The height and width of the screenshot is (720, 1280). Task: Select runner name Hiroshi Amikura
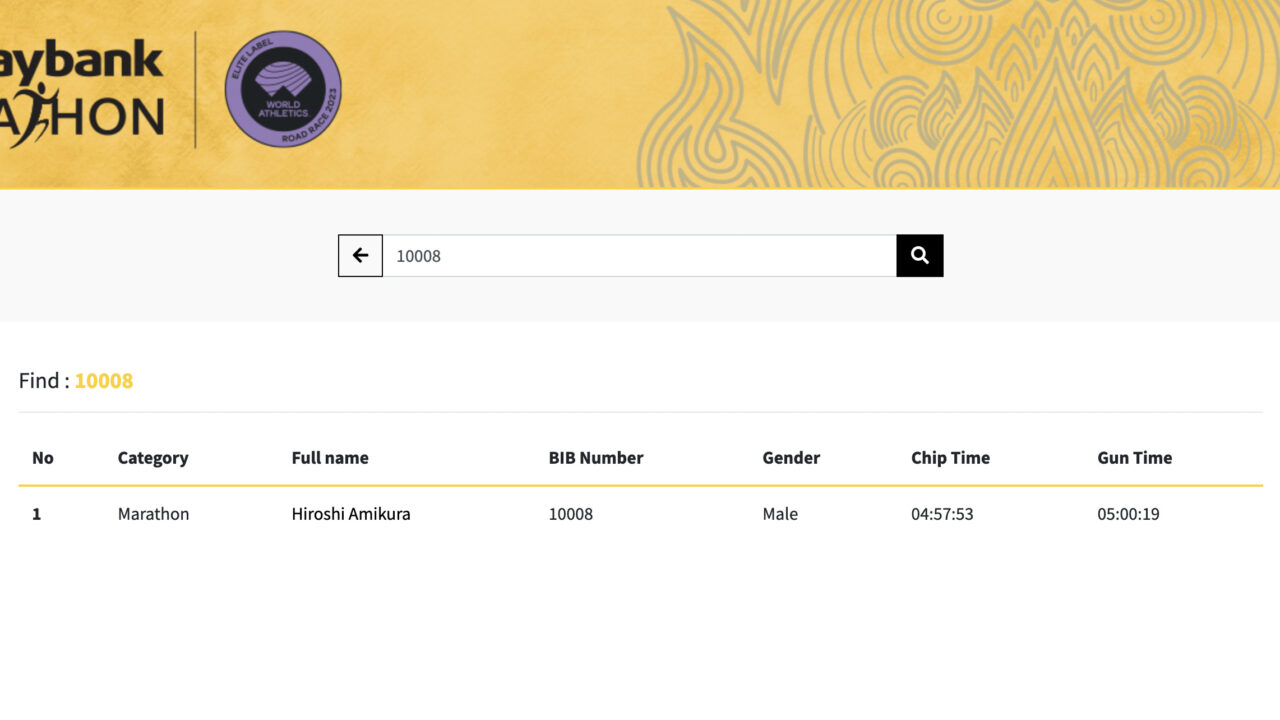(351, 514)
